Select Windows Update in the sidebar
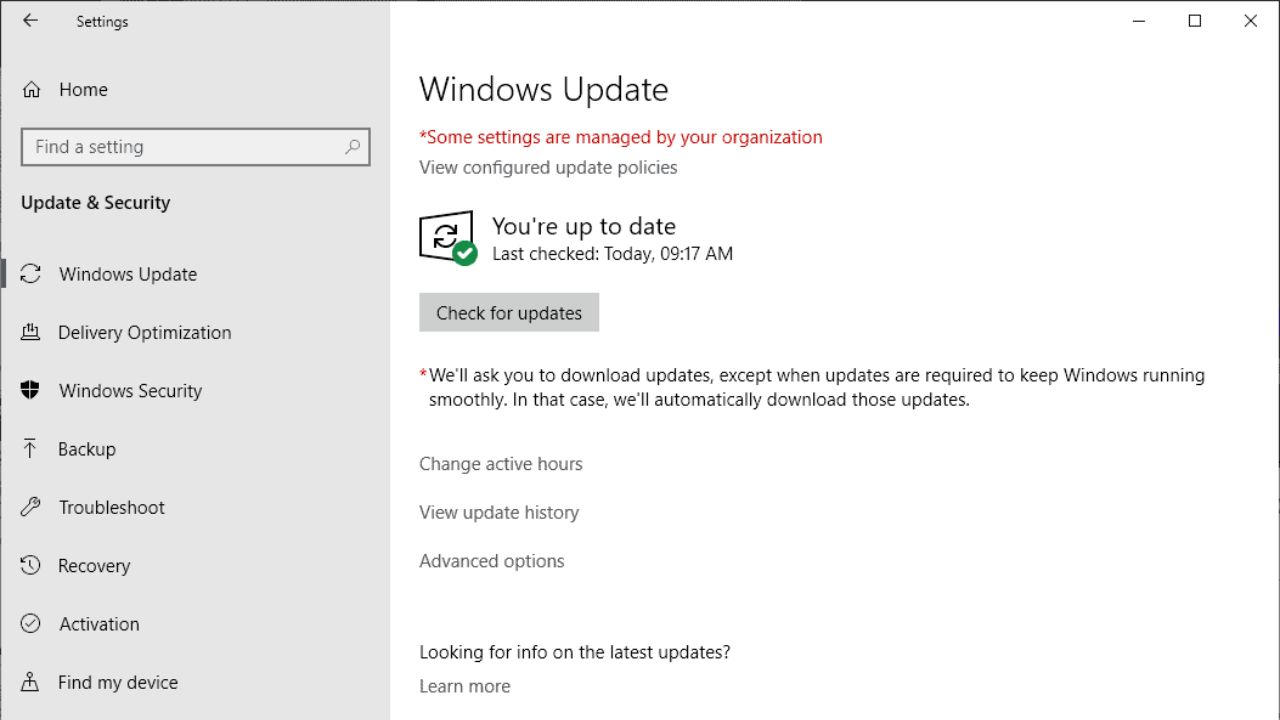The width and height of the screenshot is (1280, 720). click(128, 275)
